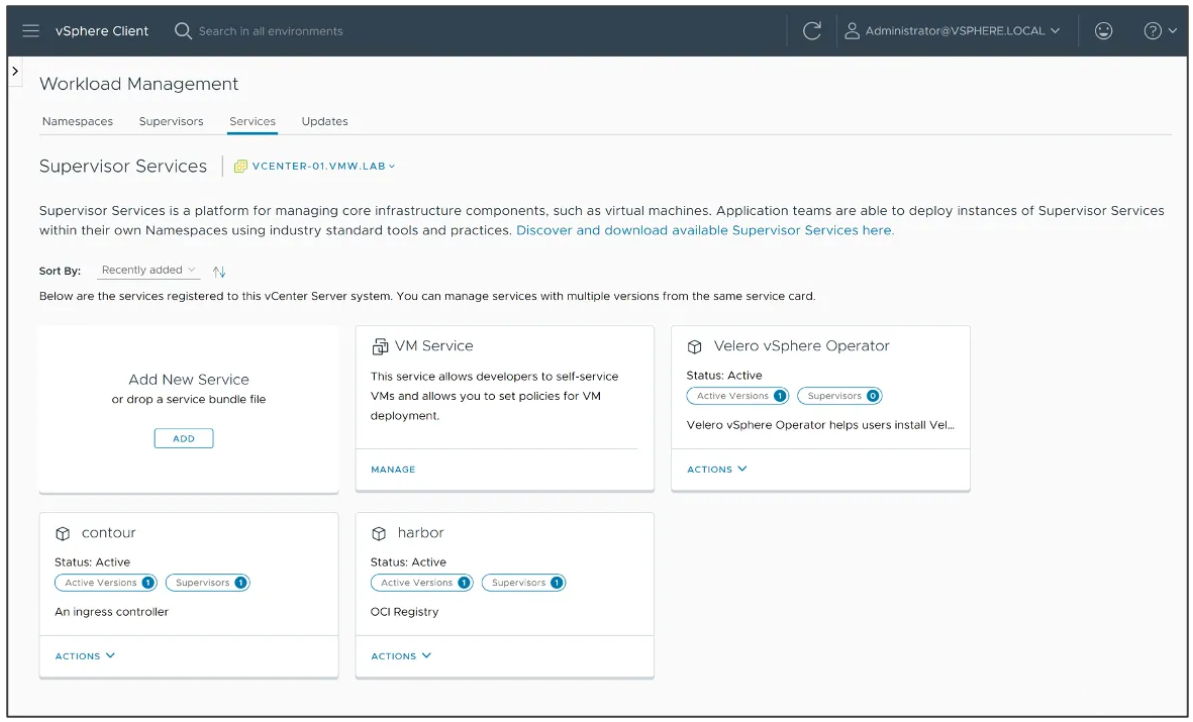Click Supervisors badge on harbor card
Image resolution: width=1193 pixels, height=722 pixels.
523,583
